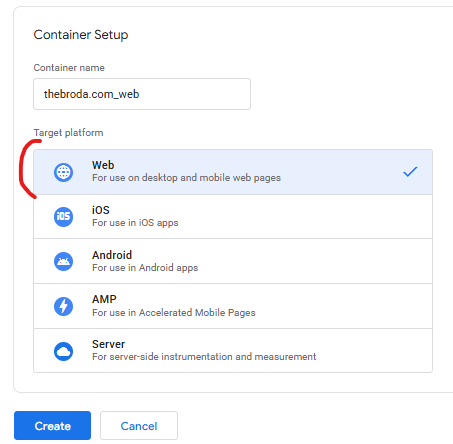This screenshot has width=453, height=444.
Task: Click the Android robot icon
Action: pyautogui.click(x=63, y=261)
